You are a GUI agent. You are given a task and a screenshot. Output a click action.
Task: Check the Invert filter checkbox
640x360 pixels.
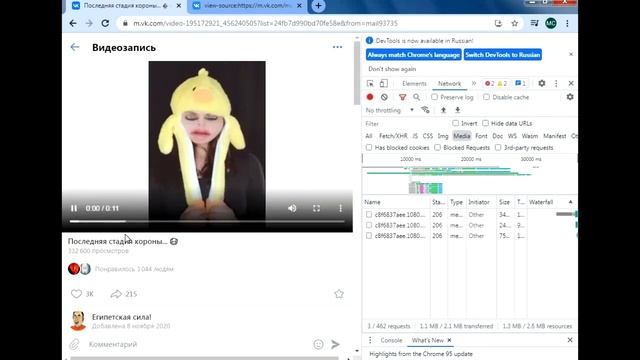[x=455, y=123]
